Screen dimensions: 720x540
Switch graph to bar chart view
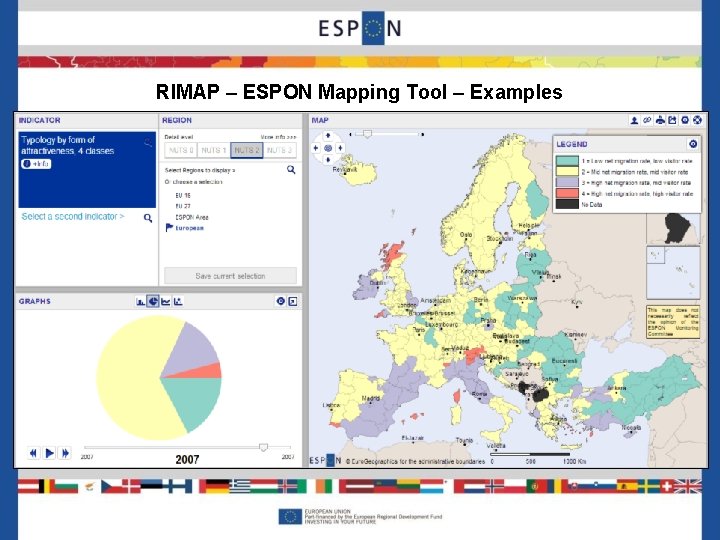pyautogui.click(x=141, y=301)
